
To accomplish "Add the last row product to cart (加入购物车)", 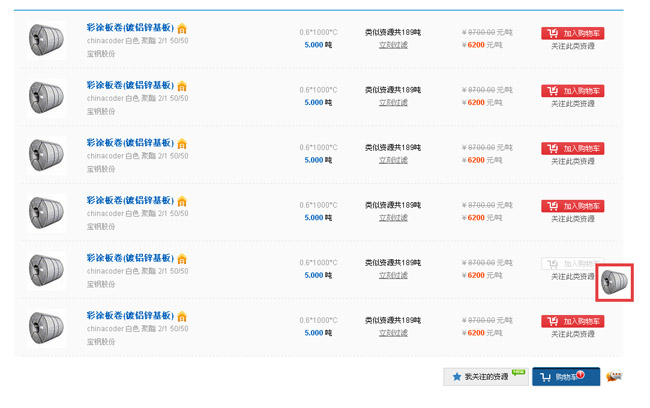I will pyautogui.click(x=573, y=321).
